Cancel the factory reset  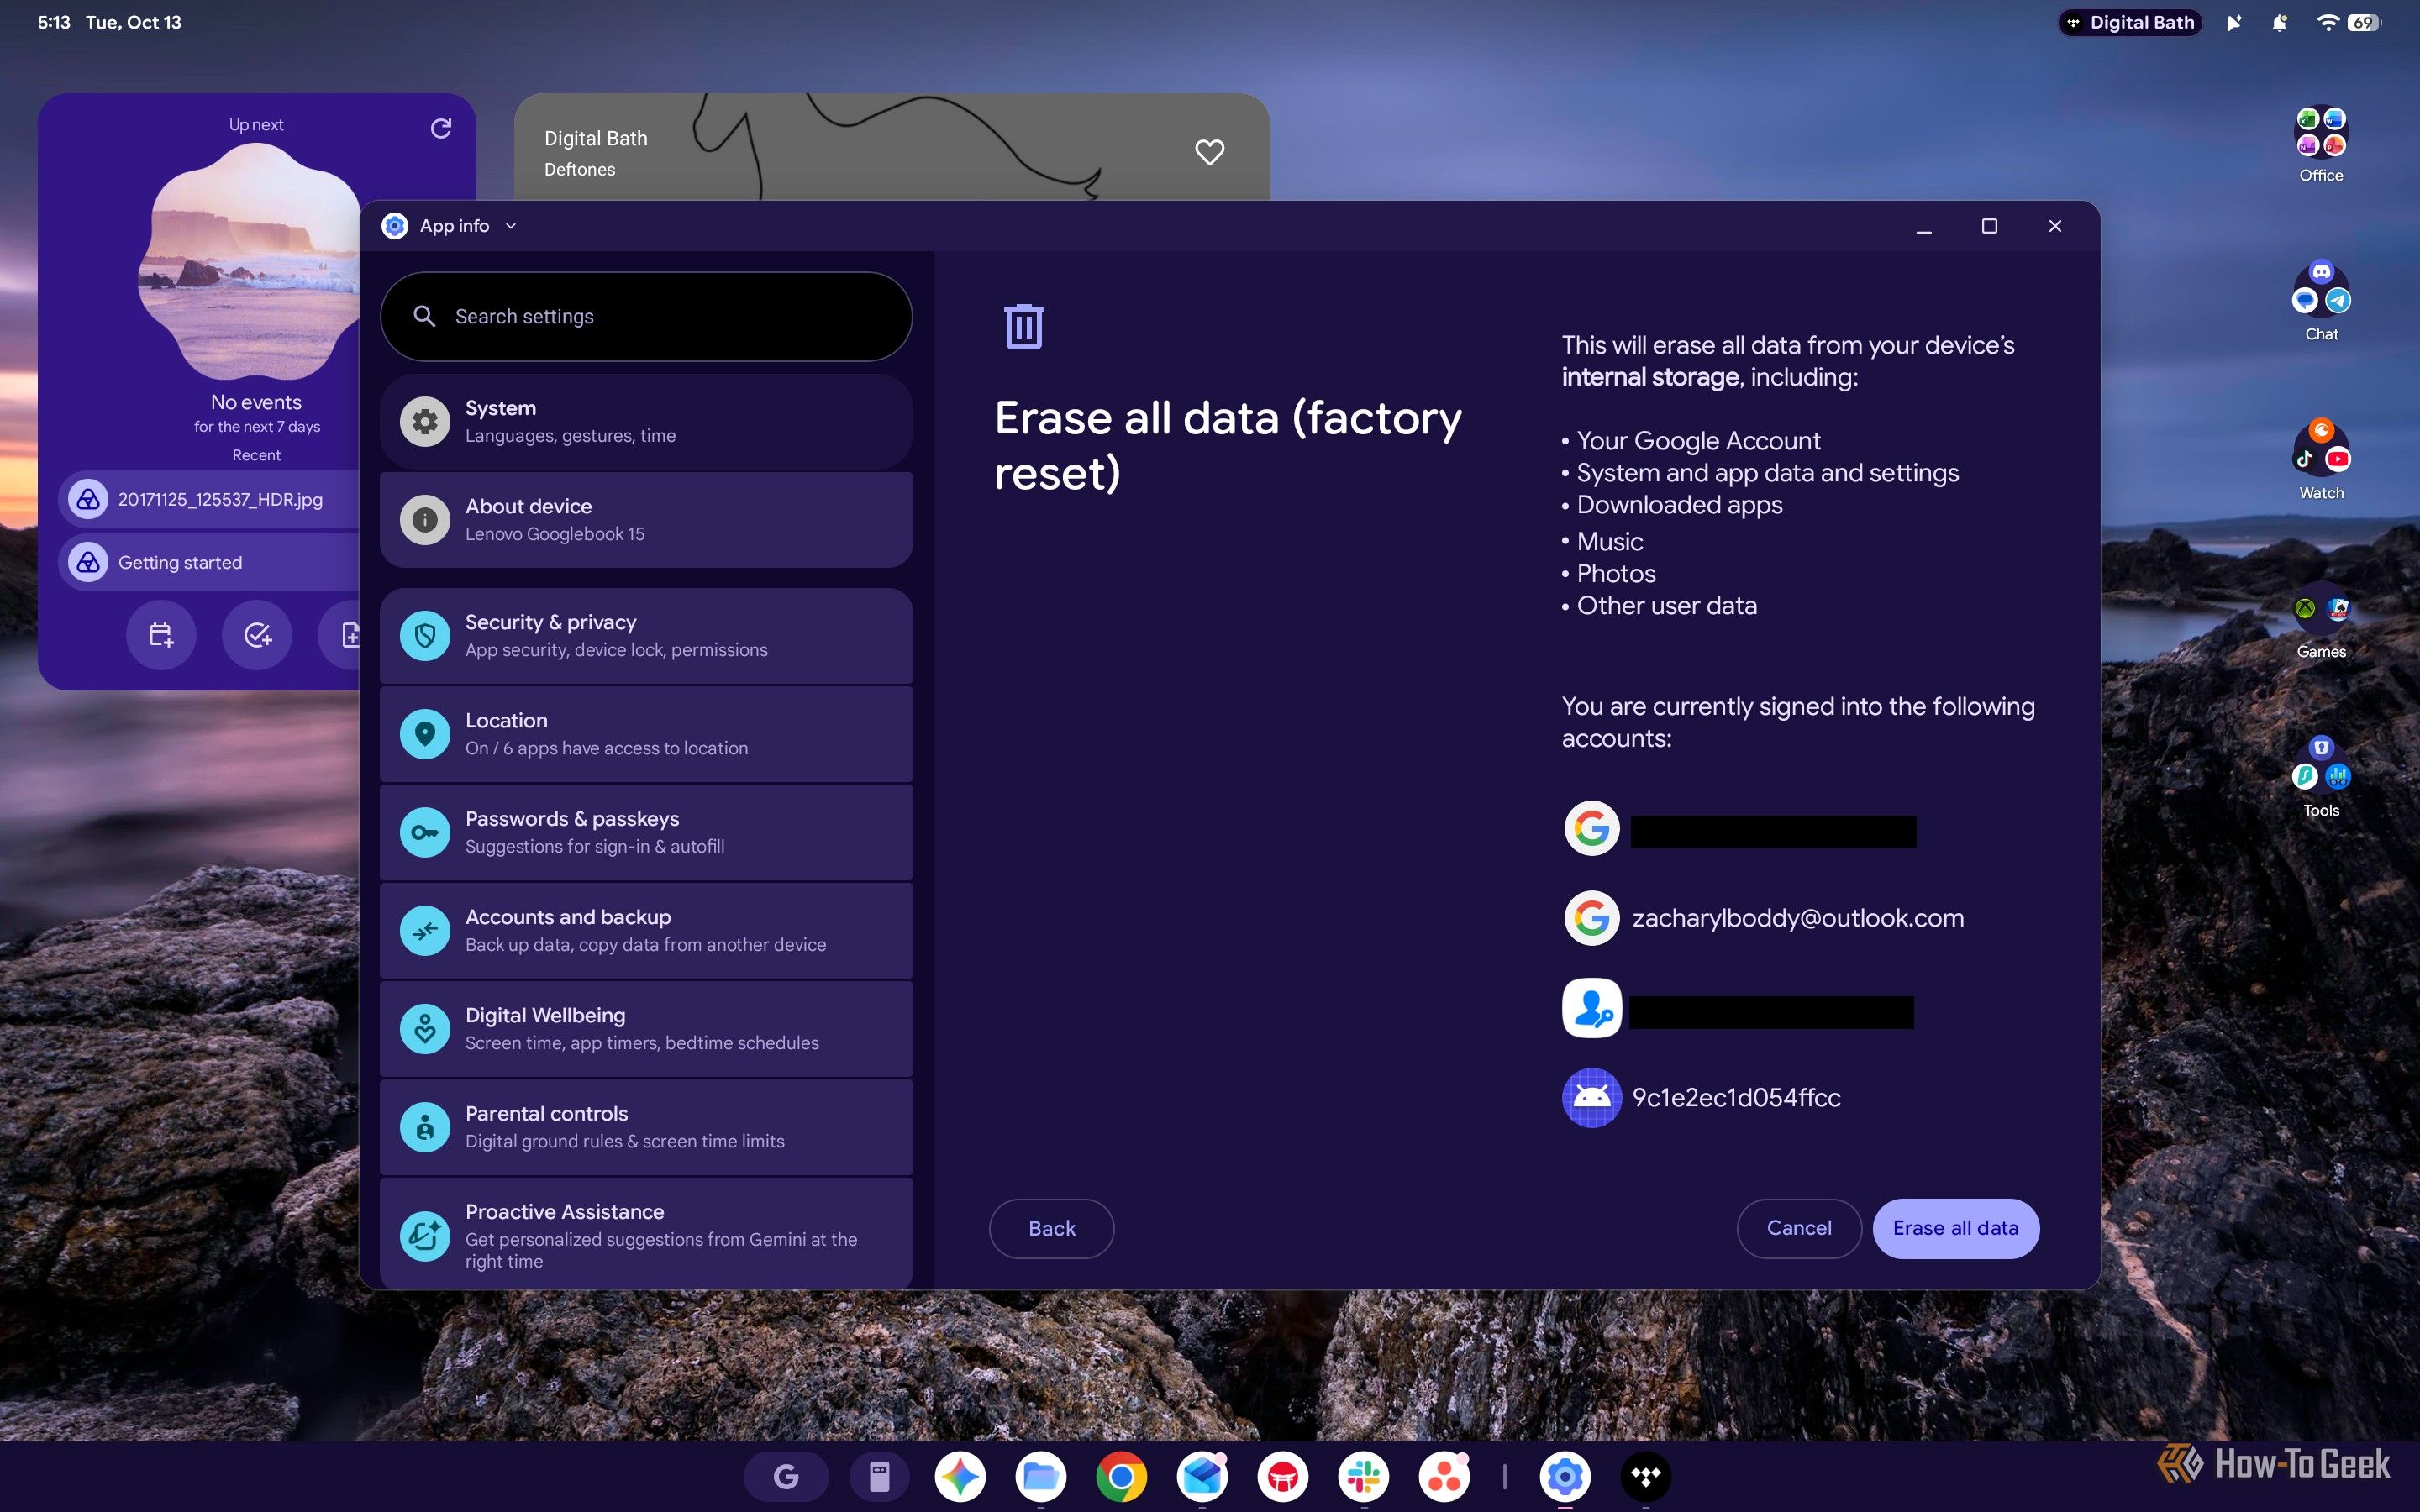[x=1798, y=1228]
